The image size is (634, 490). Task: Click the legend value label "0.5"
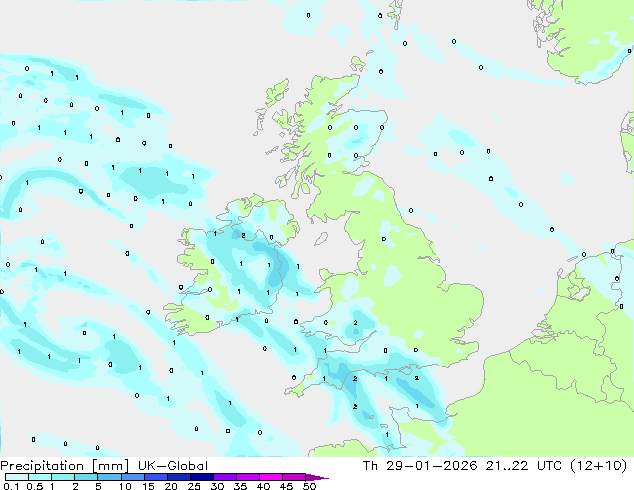pyautogui.click(x=34, y=486)
